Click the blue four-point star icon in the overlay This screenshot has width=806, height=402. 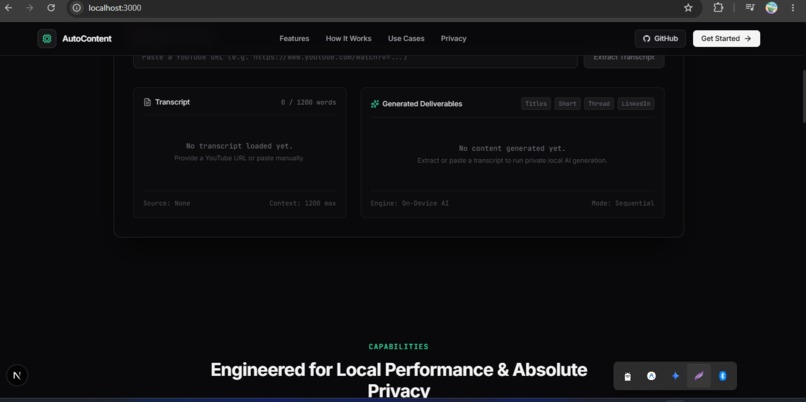click(x=675, y=376)
